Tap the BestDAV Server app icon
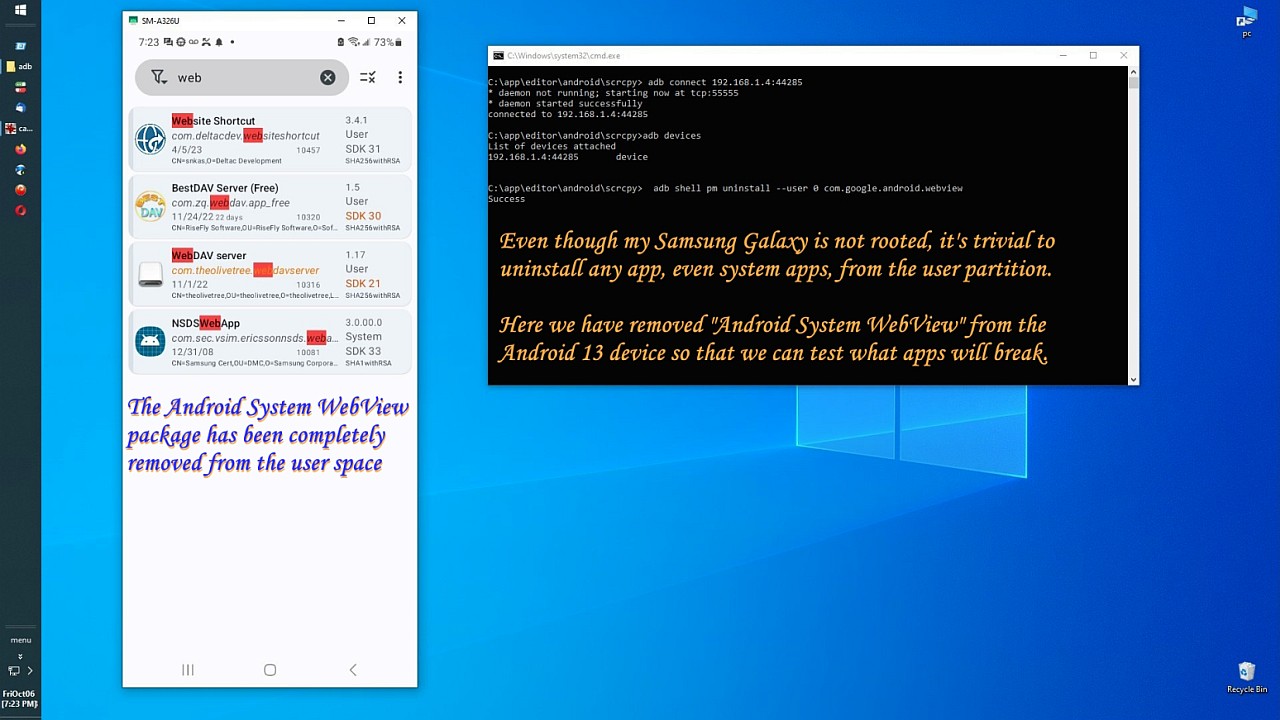The width and height of the screenshot is (1280, 720). tap(150, 207)
